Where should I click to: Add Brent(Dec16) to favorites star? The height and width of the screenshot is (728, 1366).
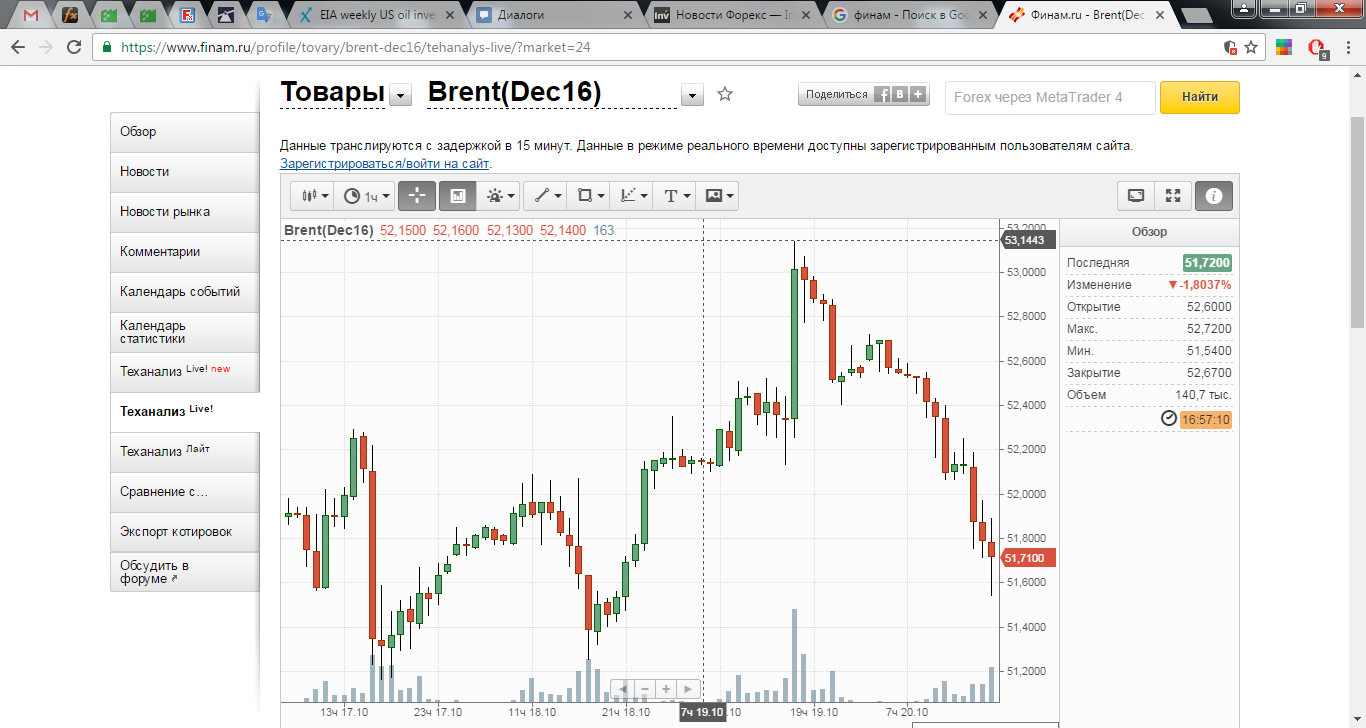[725, 94]
